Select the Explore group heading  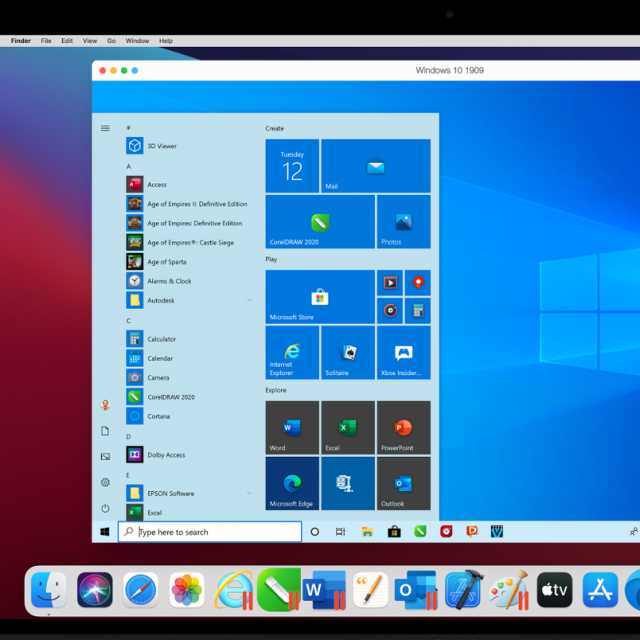(x=276, y=390)
